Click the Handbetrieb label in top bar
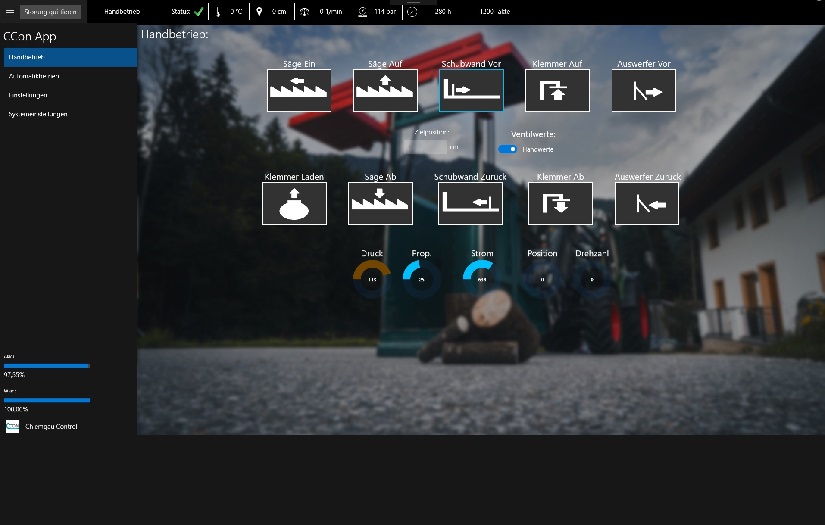 pos(122,12)
